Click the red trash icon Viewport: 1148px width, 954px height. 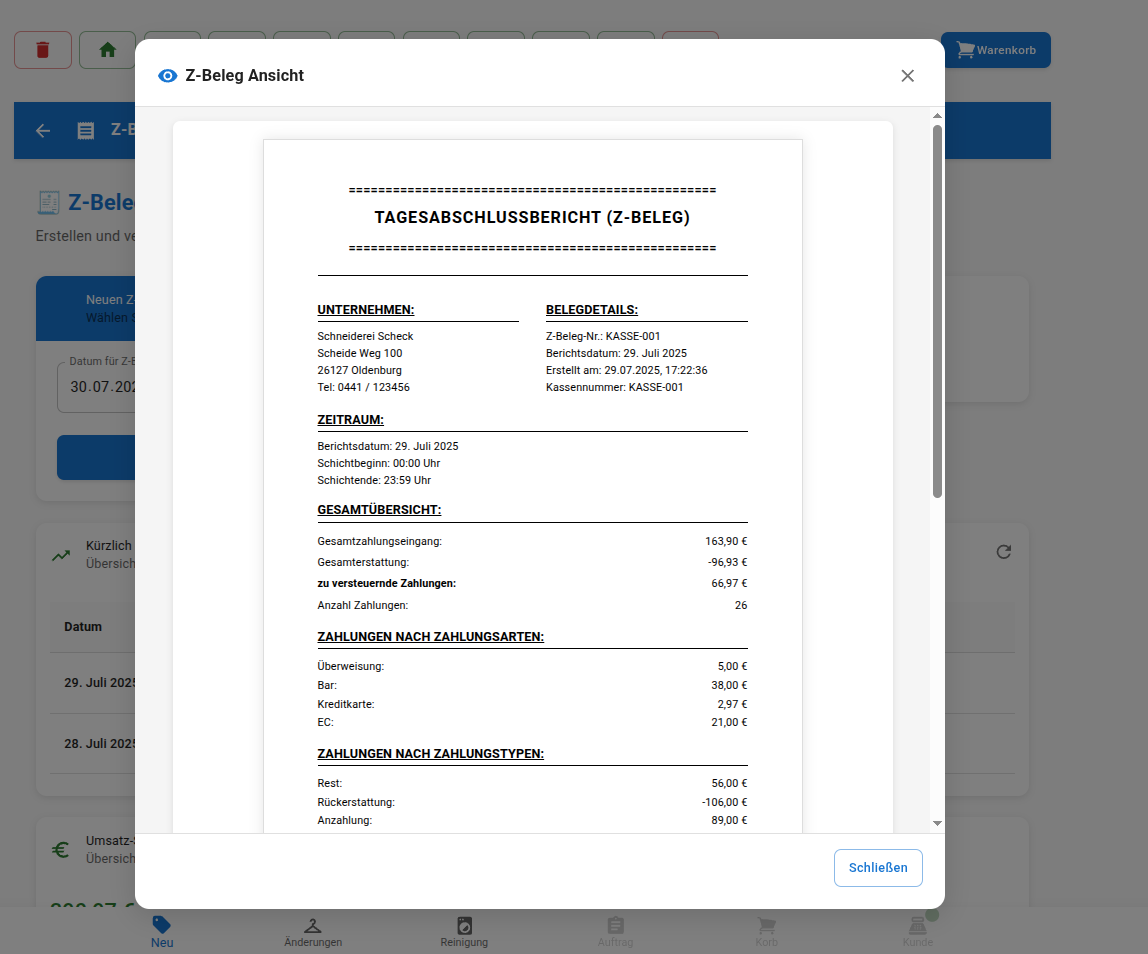(42, 50)
